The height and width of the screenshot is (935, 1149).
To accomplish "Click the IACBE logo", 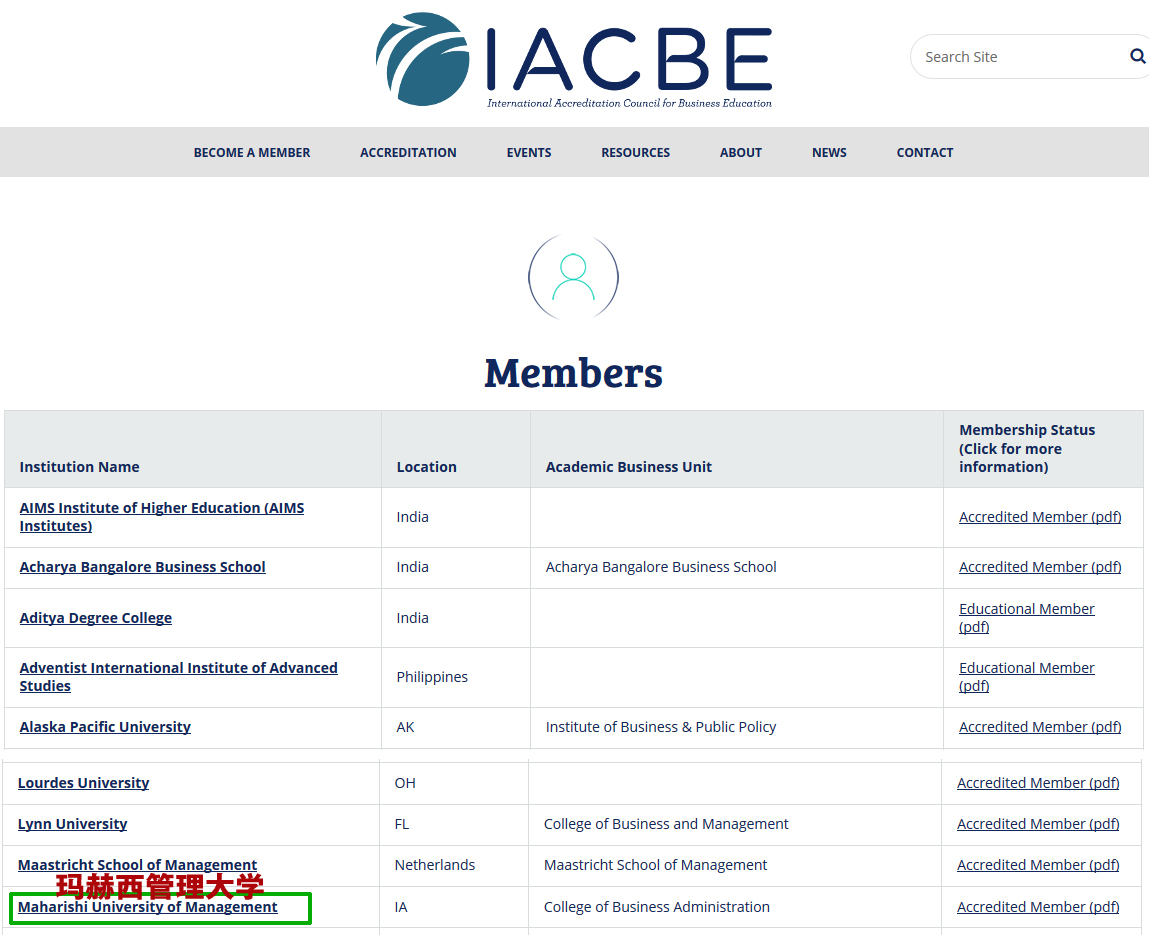I will pyautogui.click(x=574, y=60).
